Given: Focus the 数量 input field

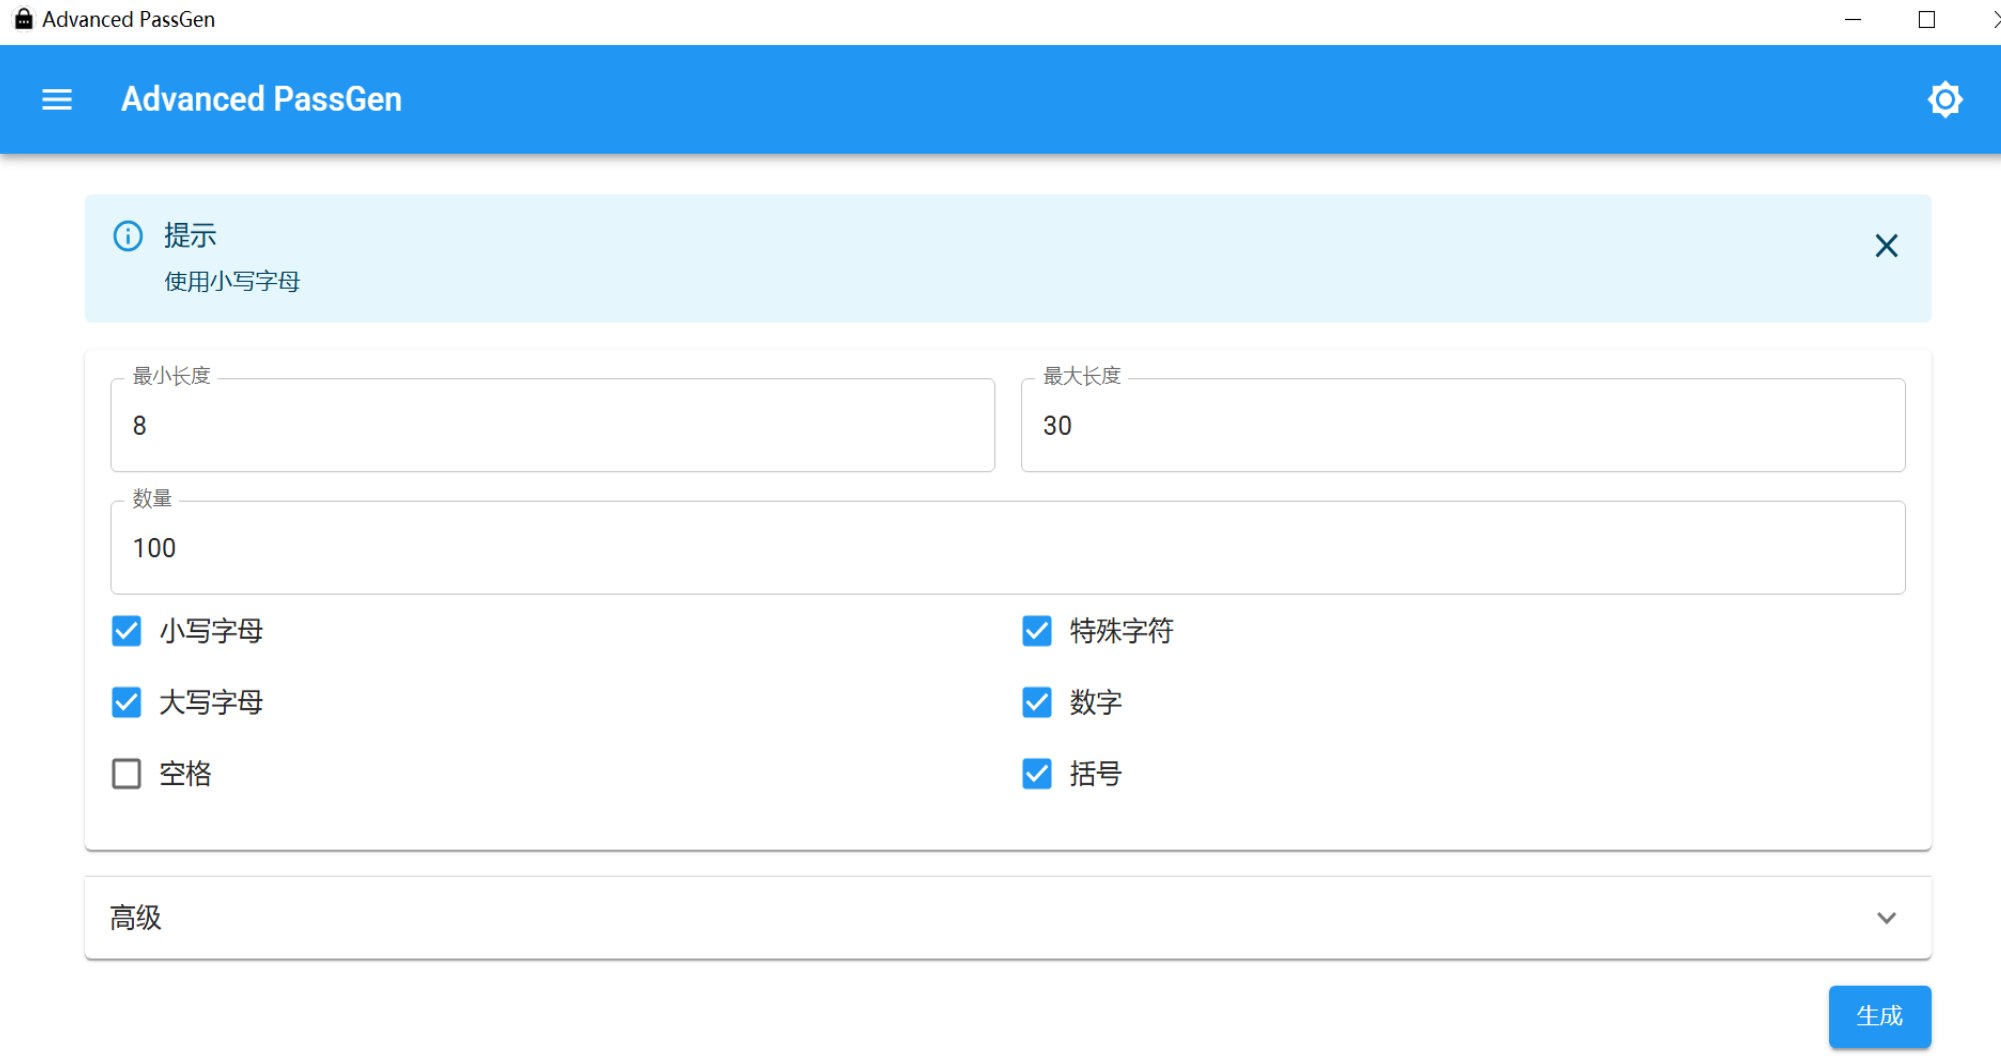Looking at the screenshot, I should [1008, 548].
